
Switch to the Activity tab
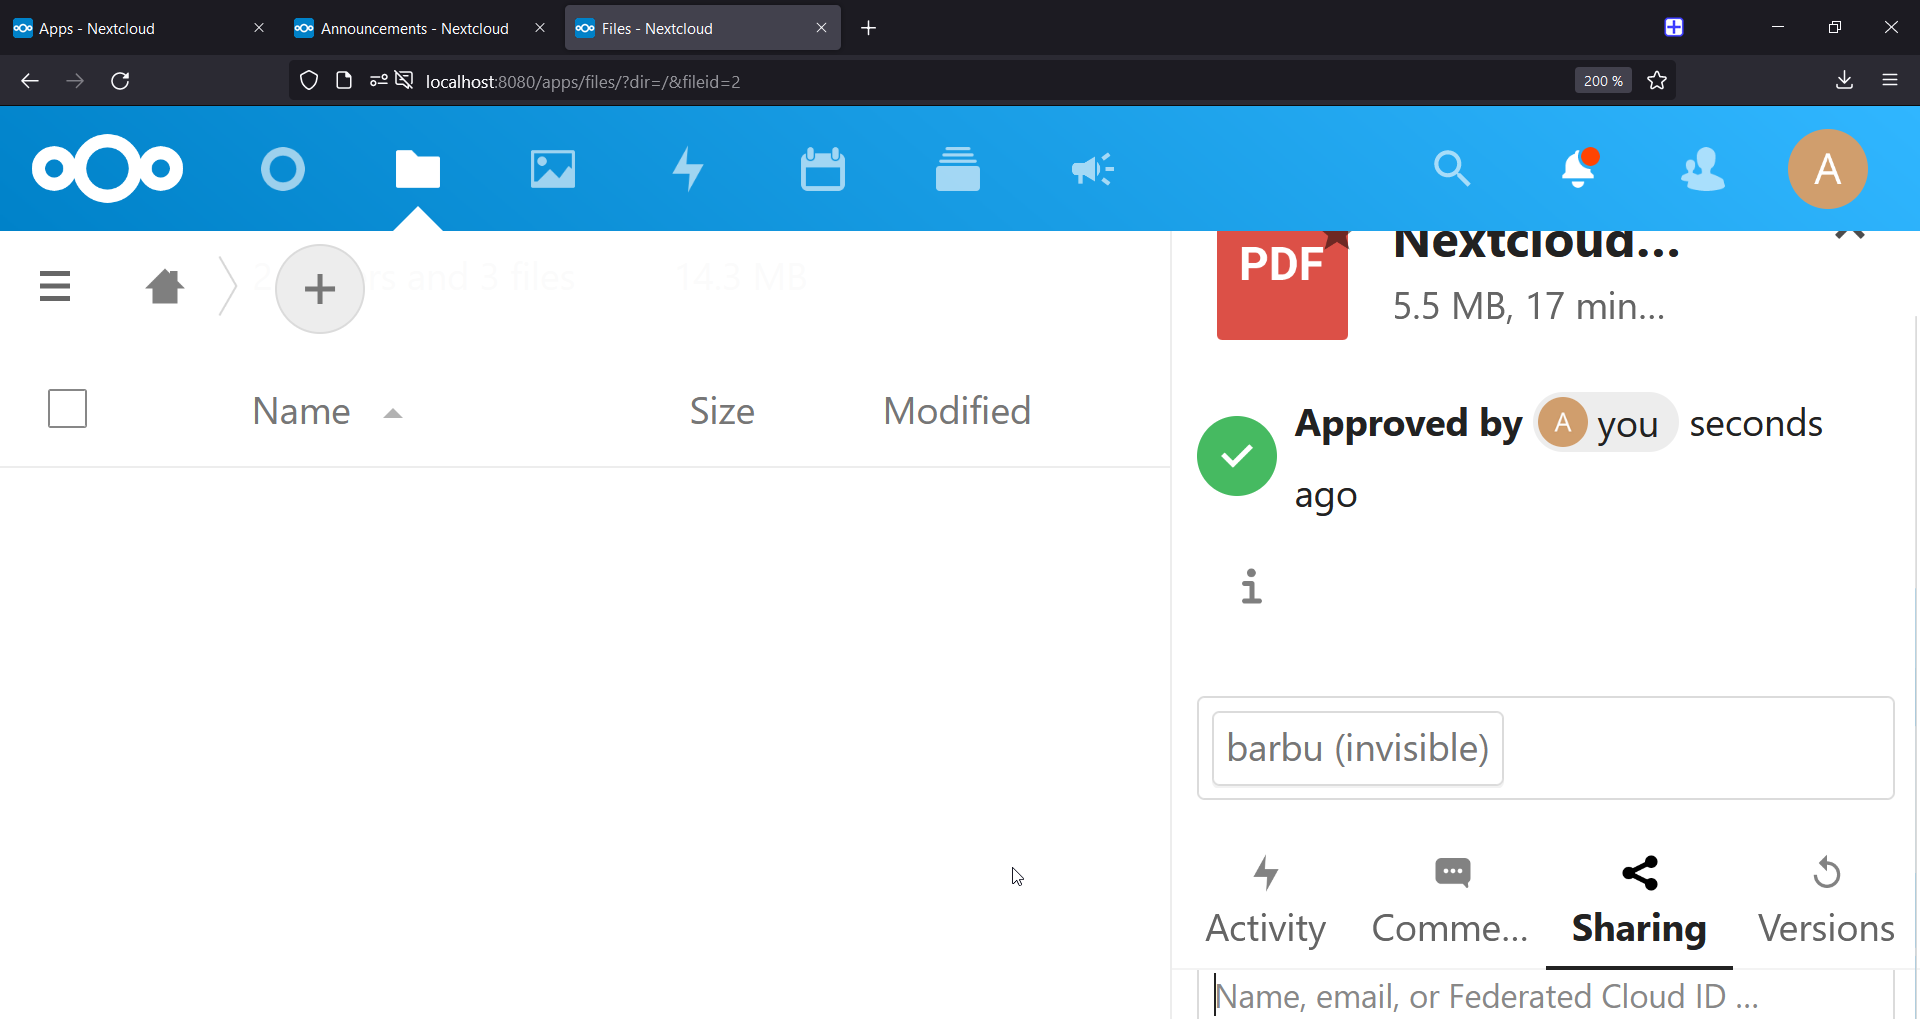(1266, 900)
